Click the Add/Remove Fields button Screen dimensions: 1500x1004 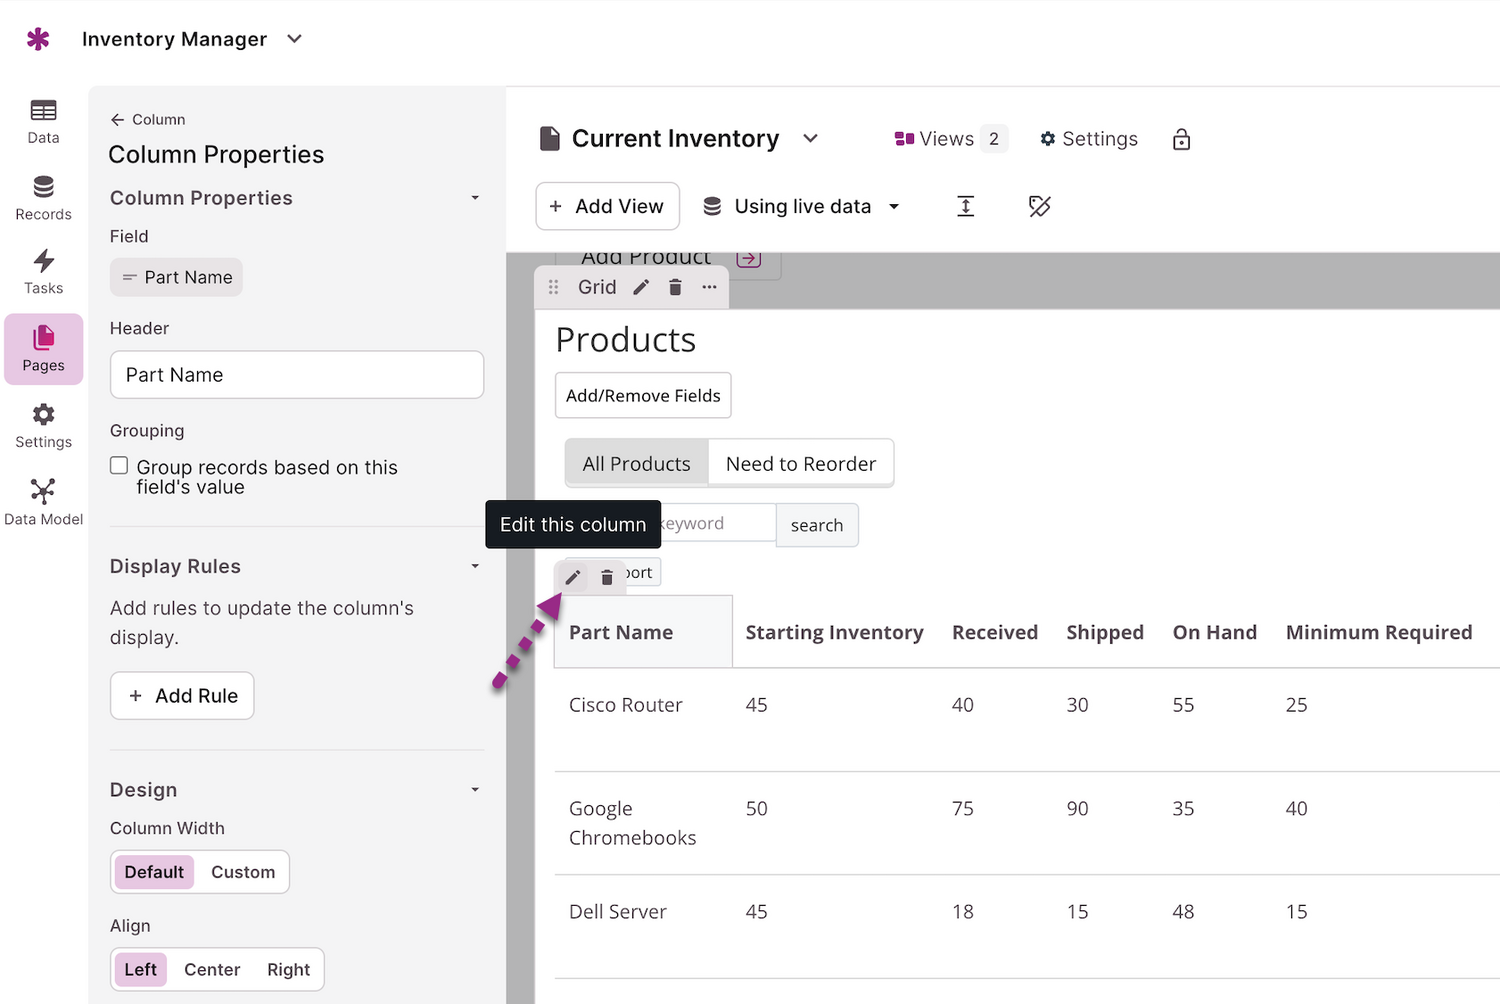[643, 396]
